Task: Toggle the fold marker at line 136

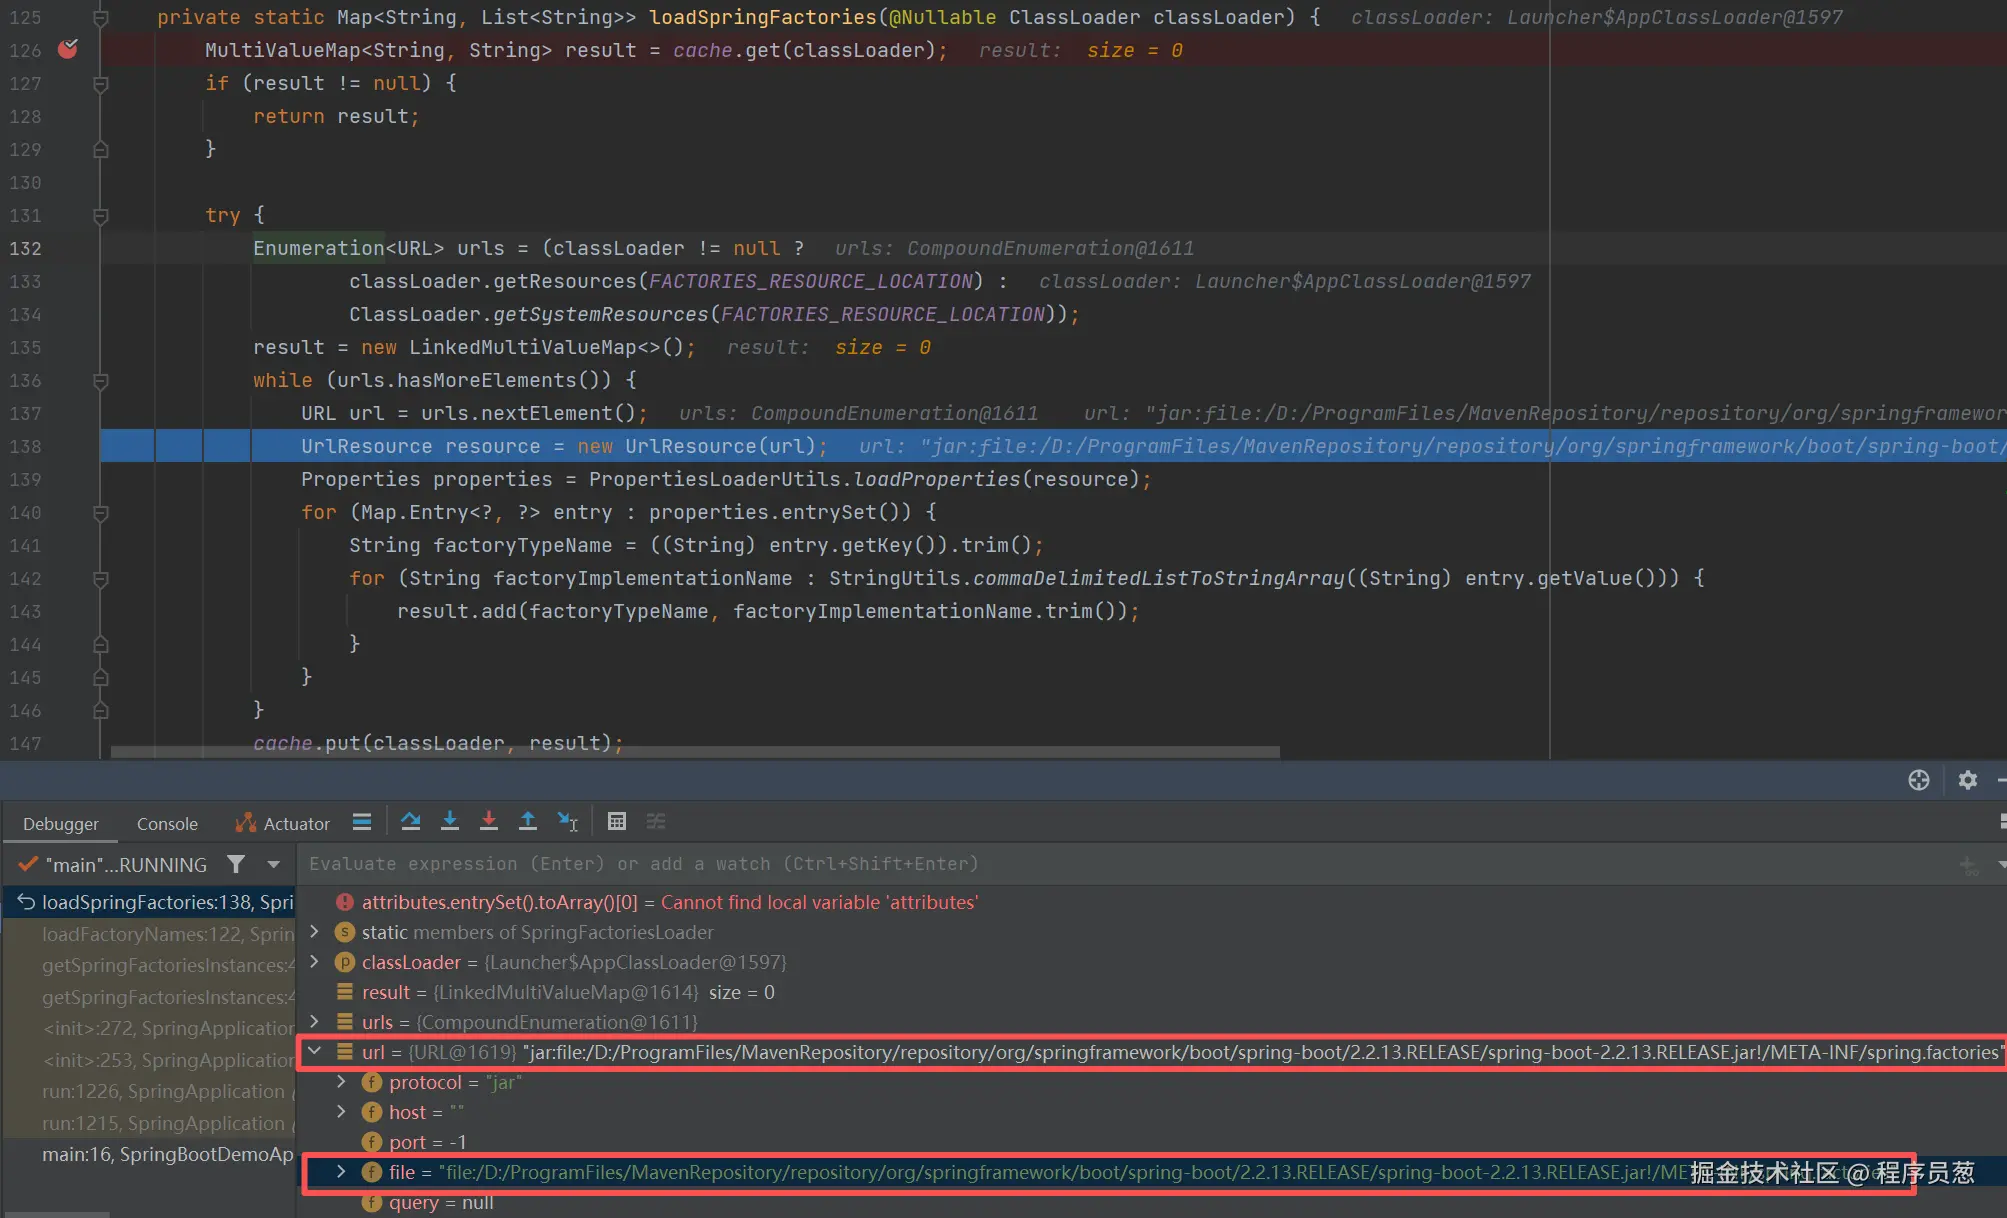Action: 100,380
